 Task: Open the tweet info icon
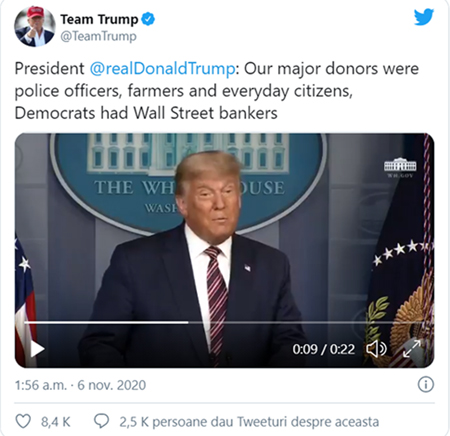pyautogui.click(x=426, y=384)
